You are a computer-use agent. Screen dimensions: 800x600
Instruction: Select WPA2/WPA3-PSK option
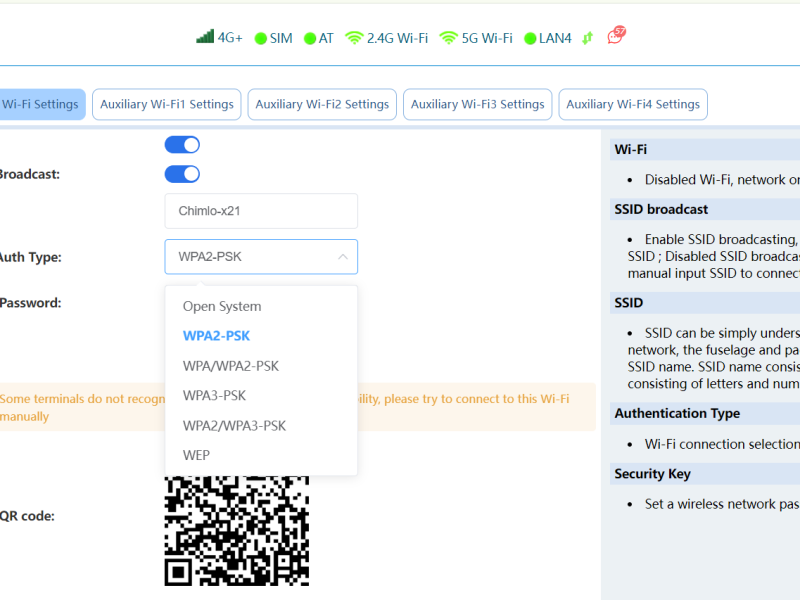coord(234,426)
